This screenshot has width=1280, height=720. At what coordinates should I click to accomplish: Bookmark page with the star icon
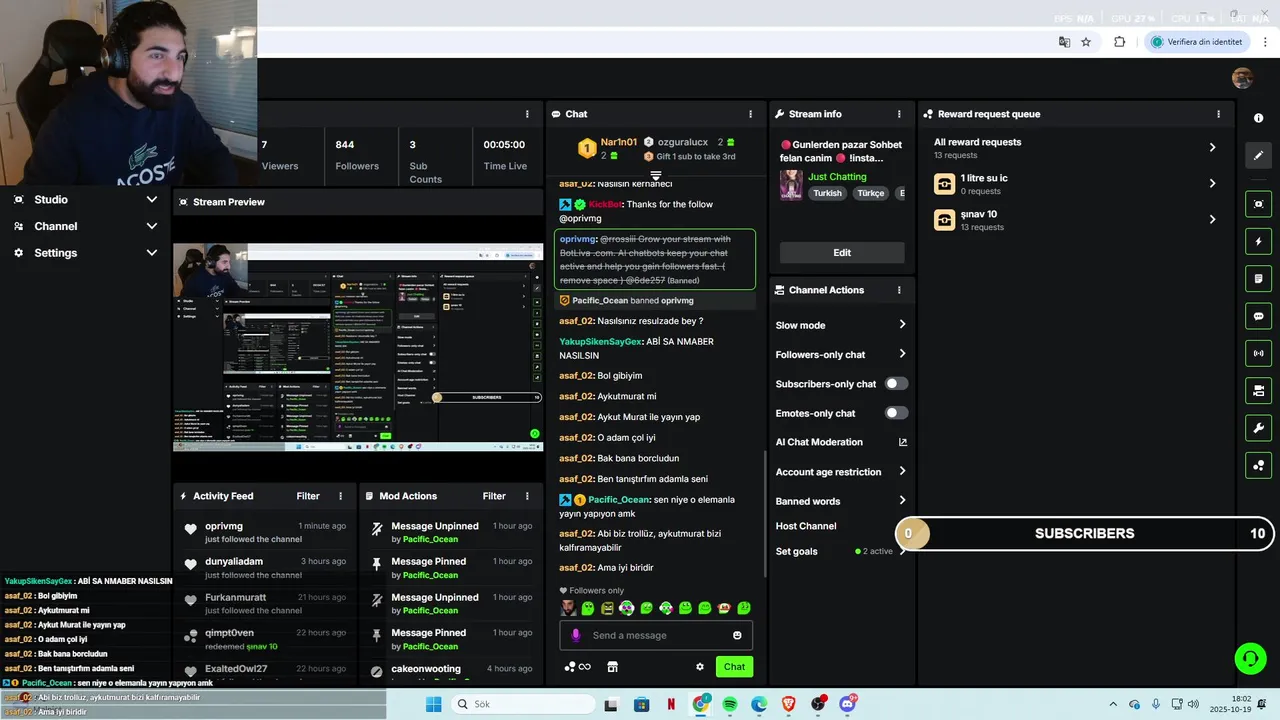tap(1086, 42)
